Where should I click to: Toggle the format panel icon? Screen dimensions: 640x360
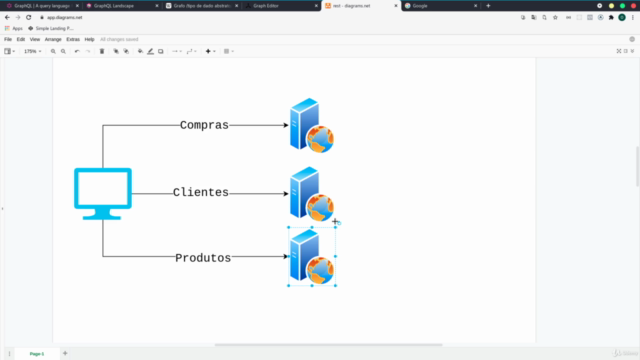tap(626, 51)
